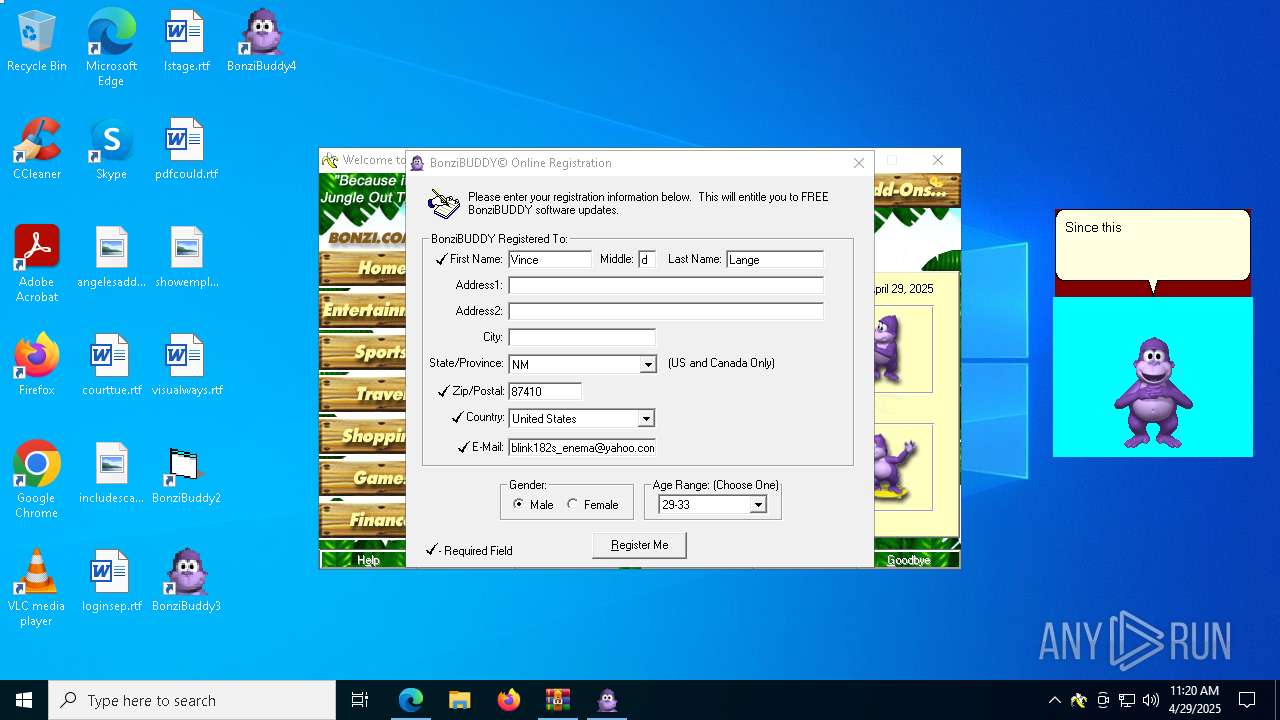Click the Address1 field
This screenshot has width=1280, height=720.
(x=666, y=285)
